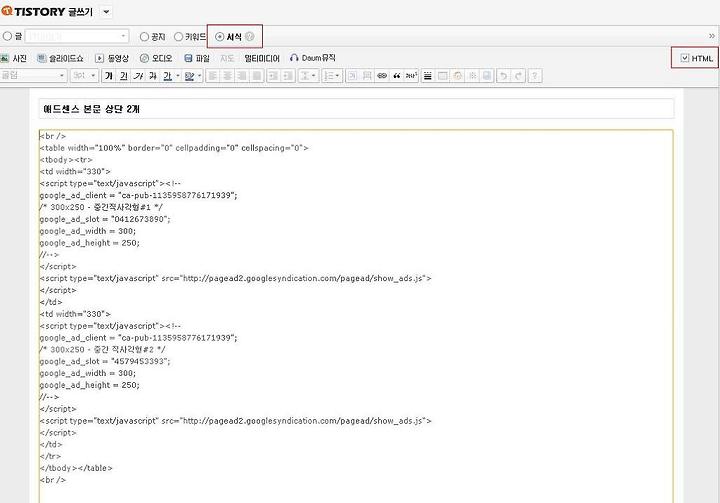Screen dimensions: 720x503
Task: Justify text alignment
Action: pyautogui.click(x=257, y=76)
